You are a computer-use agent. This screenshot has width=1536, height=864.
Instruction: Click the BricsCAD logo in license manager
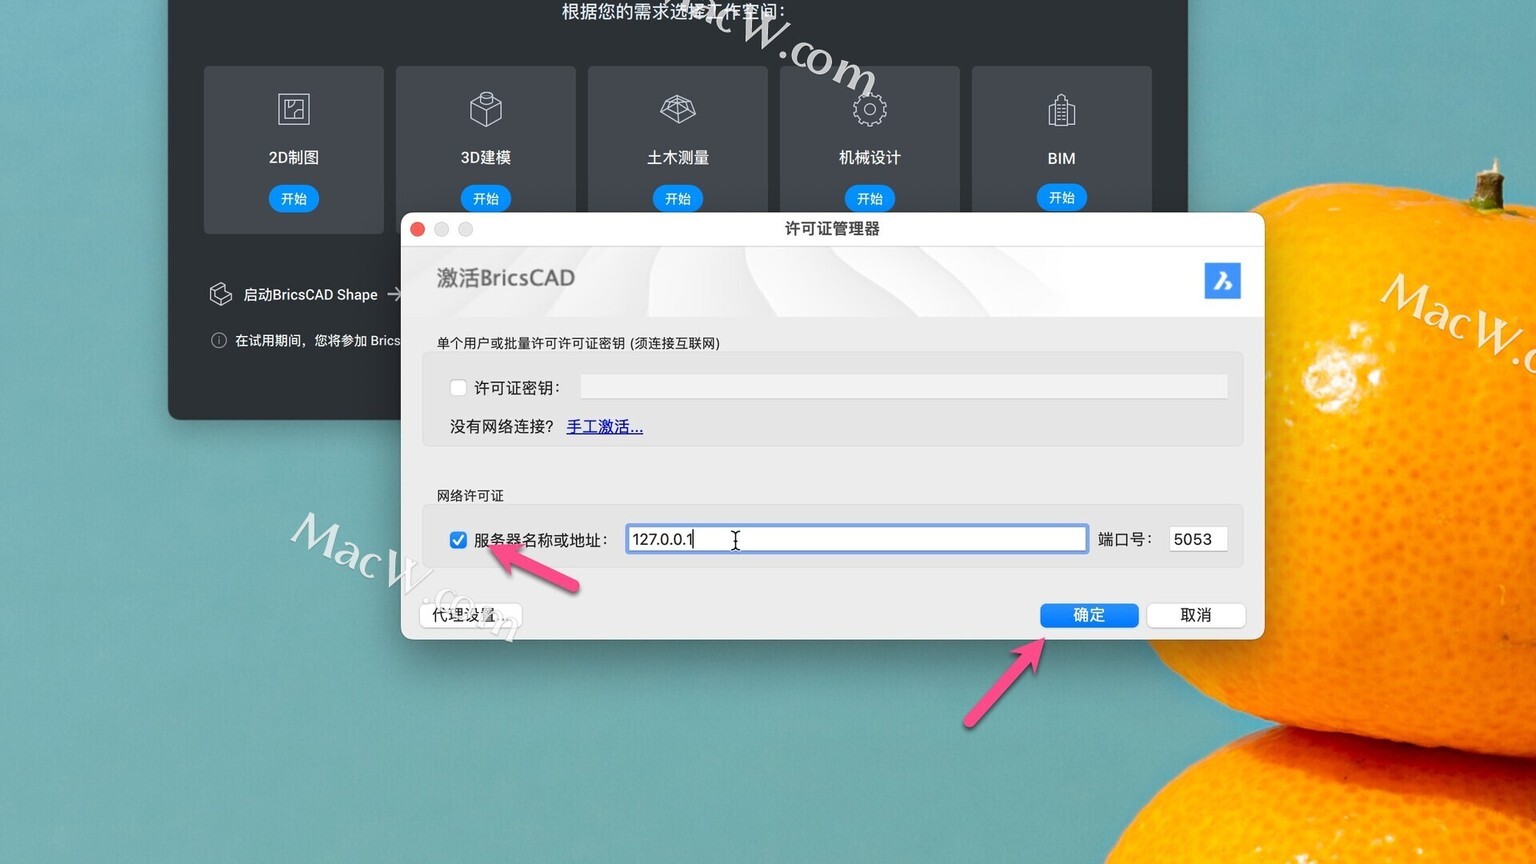(1222, 281)
